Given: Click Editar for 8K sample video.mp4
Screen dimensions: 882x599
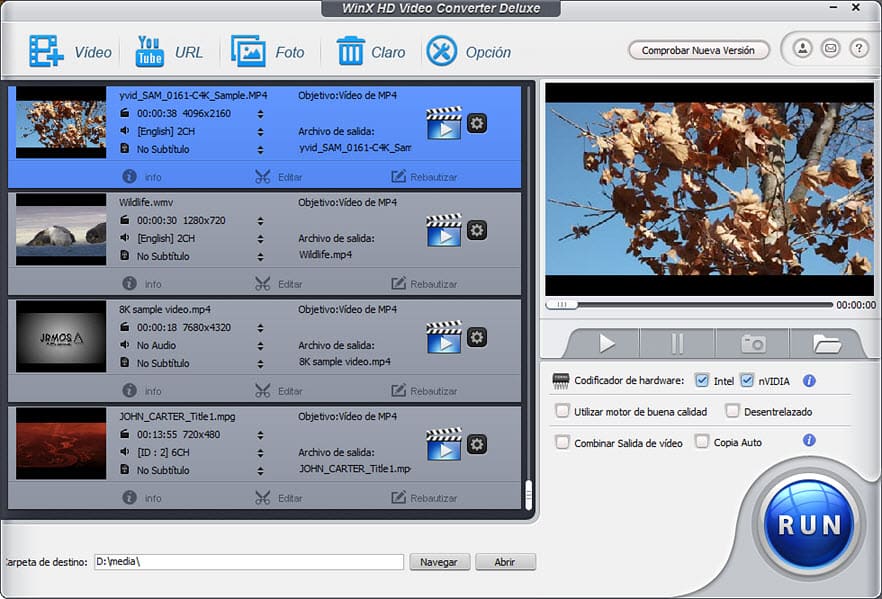Looking at the screenshot, I should click(x=278, y=390).
